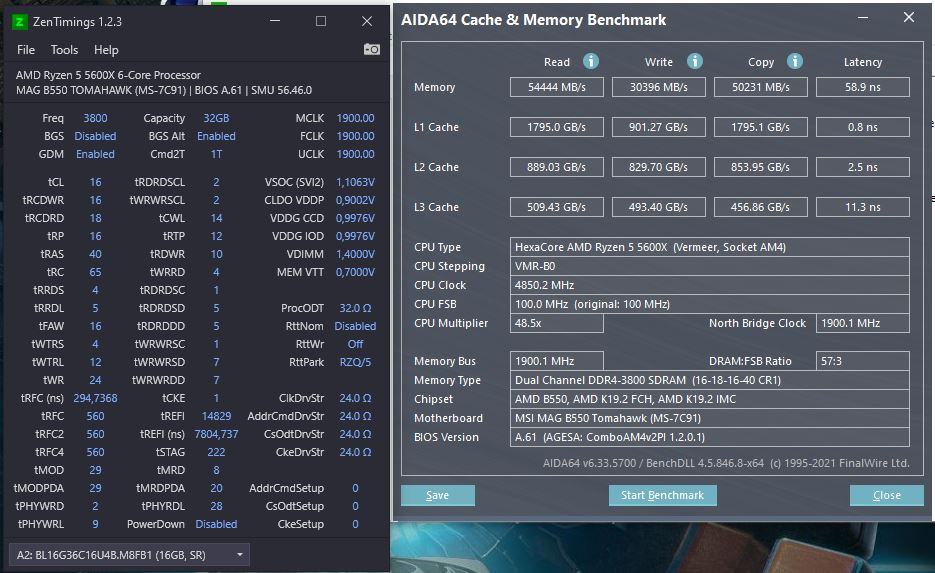Click the VDIMM value 1,4000V
This screenshot has width=935, height=573.
(355, 254)
